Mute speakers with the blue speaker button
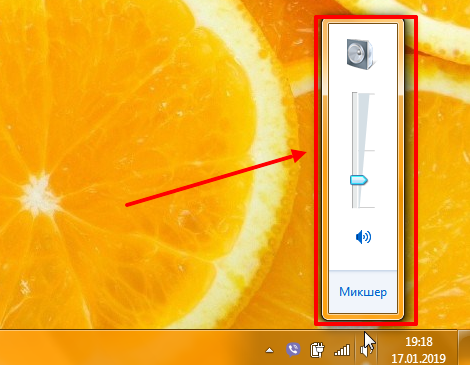Viewport: 470px width, 365px height. tap(363, 237)
